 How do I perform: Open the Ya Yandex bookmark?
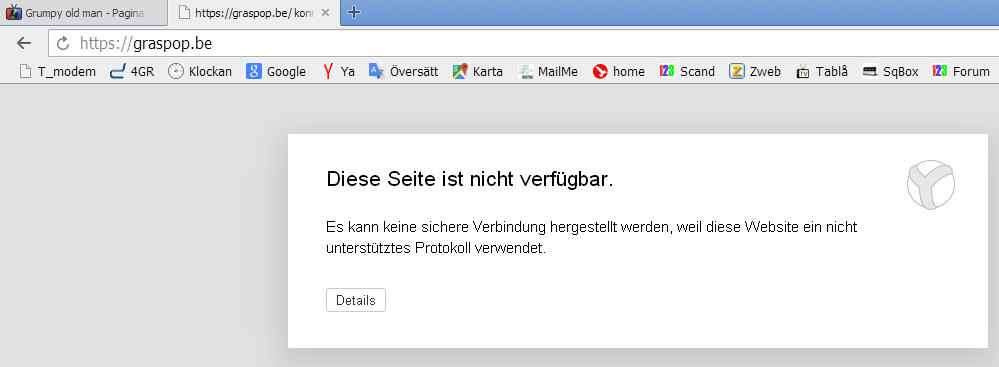point(338,71)
